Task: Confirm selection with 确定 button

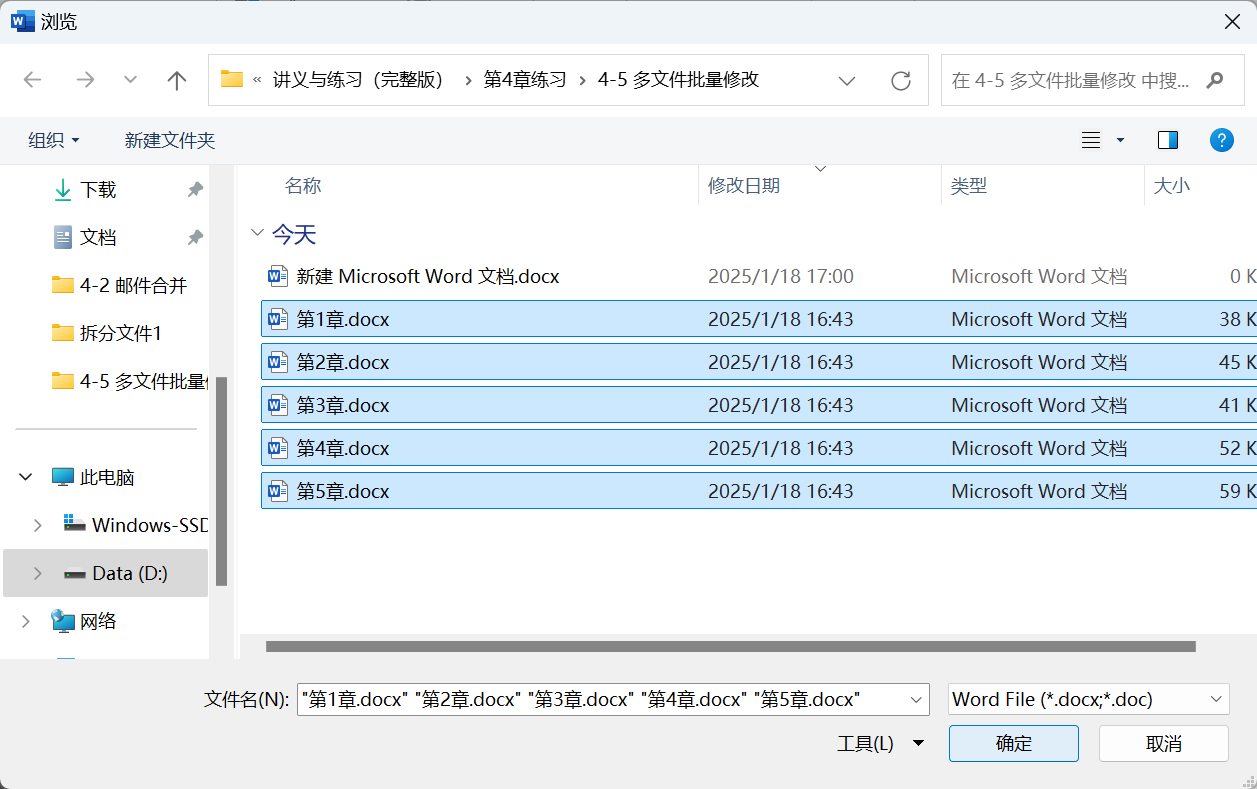Action: tap(1014, 743)
